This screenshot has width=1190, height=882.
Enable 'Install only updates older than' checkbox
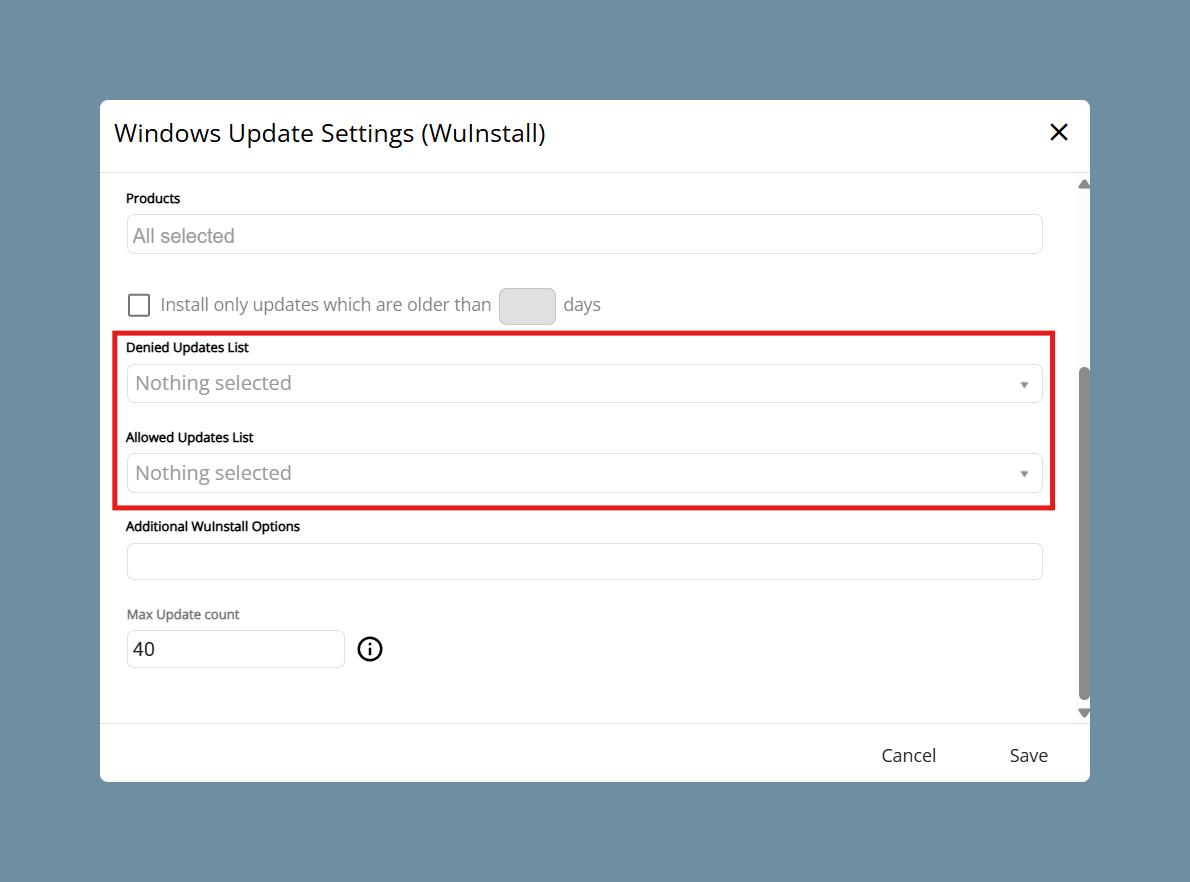click(x=139, y=305)
